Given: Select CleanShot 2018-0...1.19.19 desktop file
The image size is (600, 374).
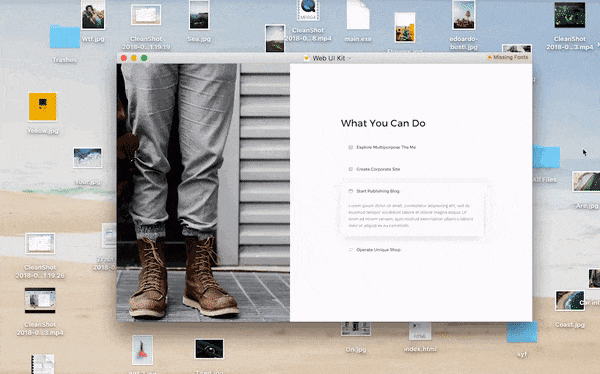Looking at the screenshot, I should click(146, 28).
